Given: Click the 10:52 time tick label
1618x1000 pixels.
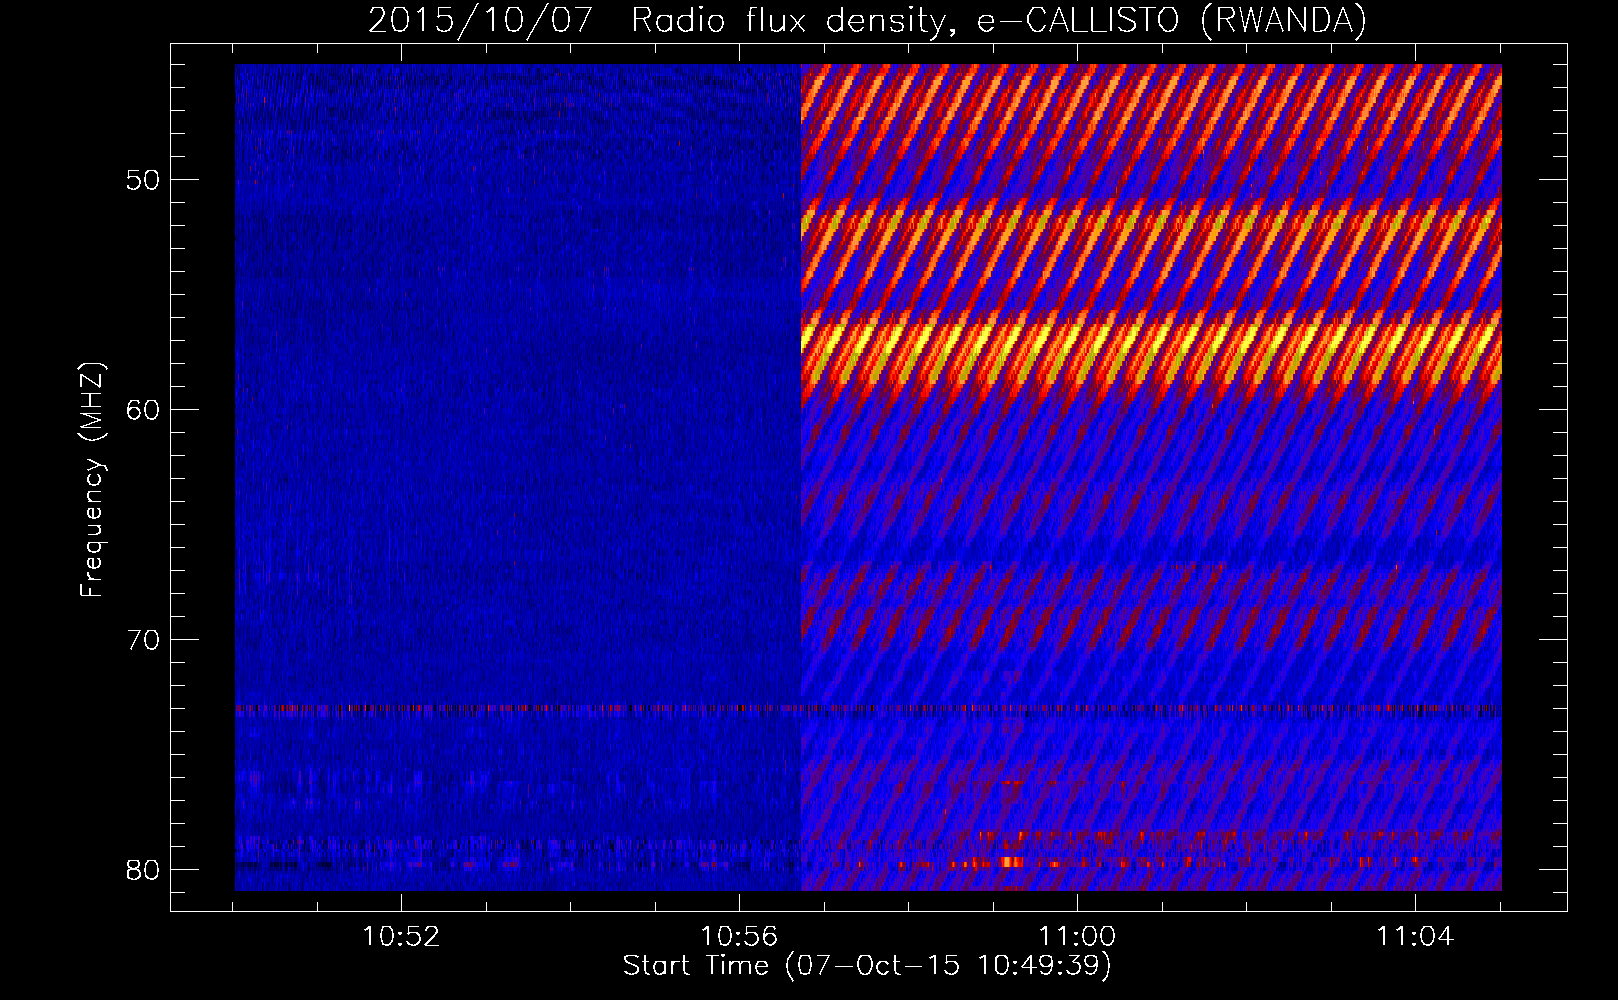Looking at the screenshot, I should point(401,937).
